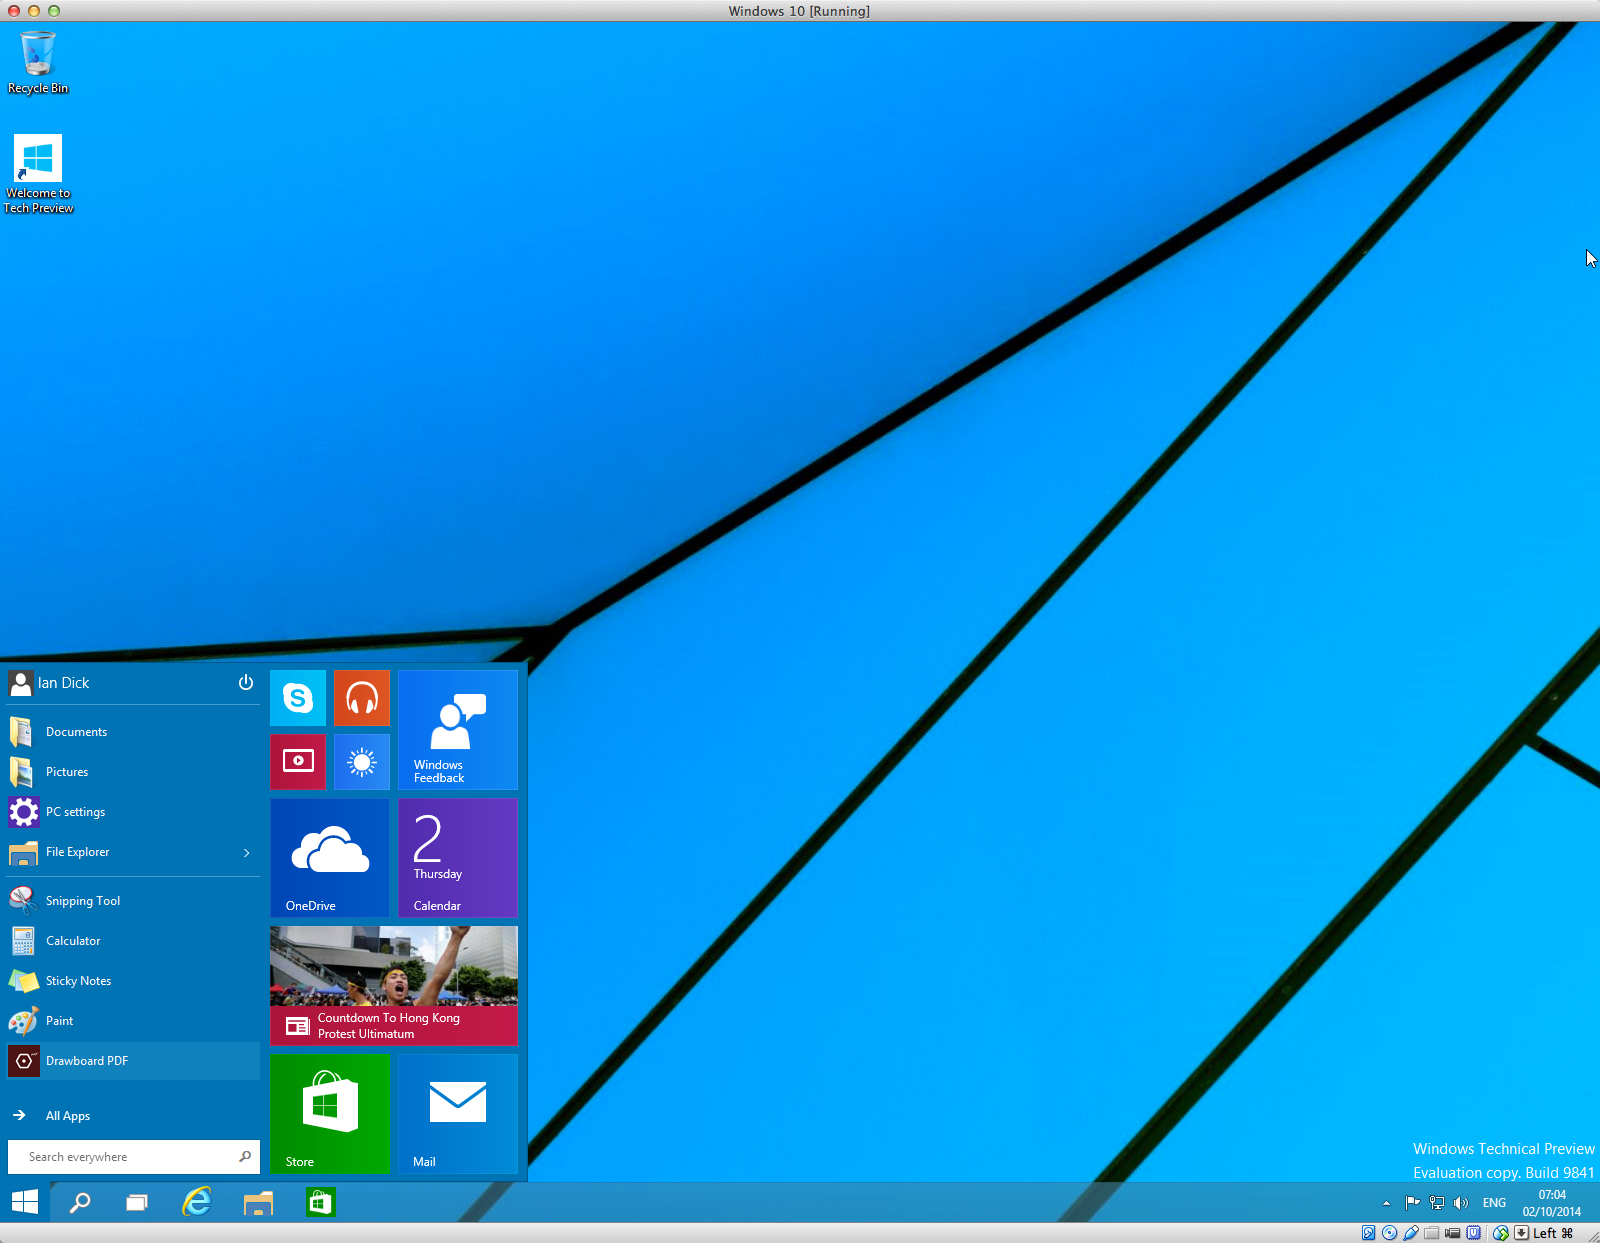This screenshot has height=1243, width=1600.
Task: Click the ENG language indicator
Action: click(x=1494, y=1203)
